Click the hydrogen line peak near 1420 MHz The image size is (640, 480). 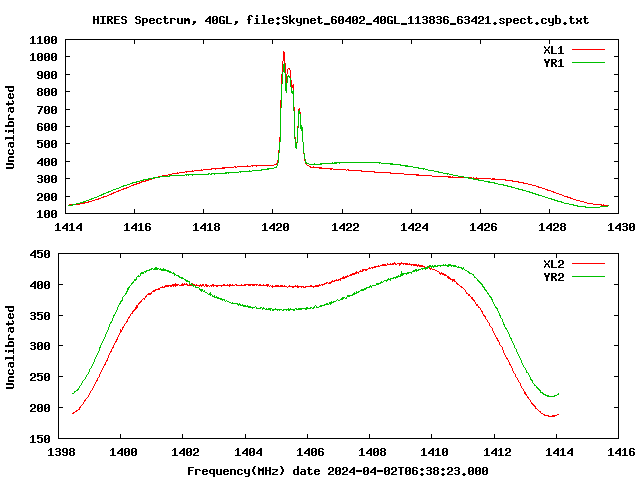[x=284, y=52]
